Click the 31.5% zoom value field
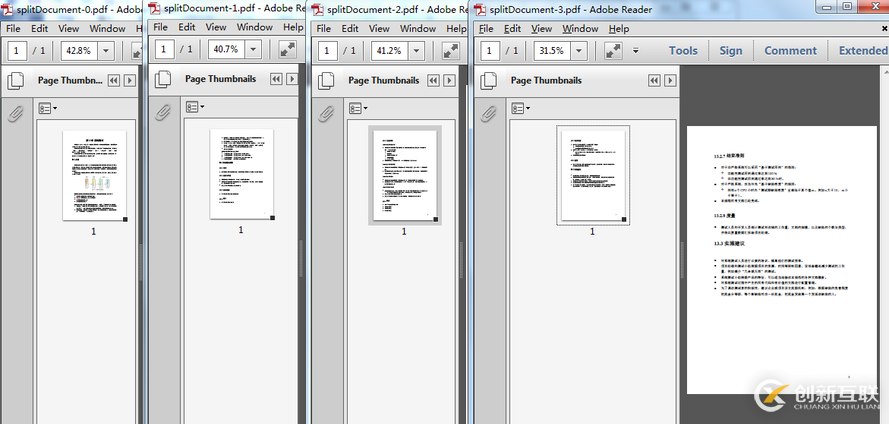The height and width of the screenshot is (424, 889). tap(552, 50)
